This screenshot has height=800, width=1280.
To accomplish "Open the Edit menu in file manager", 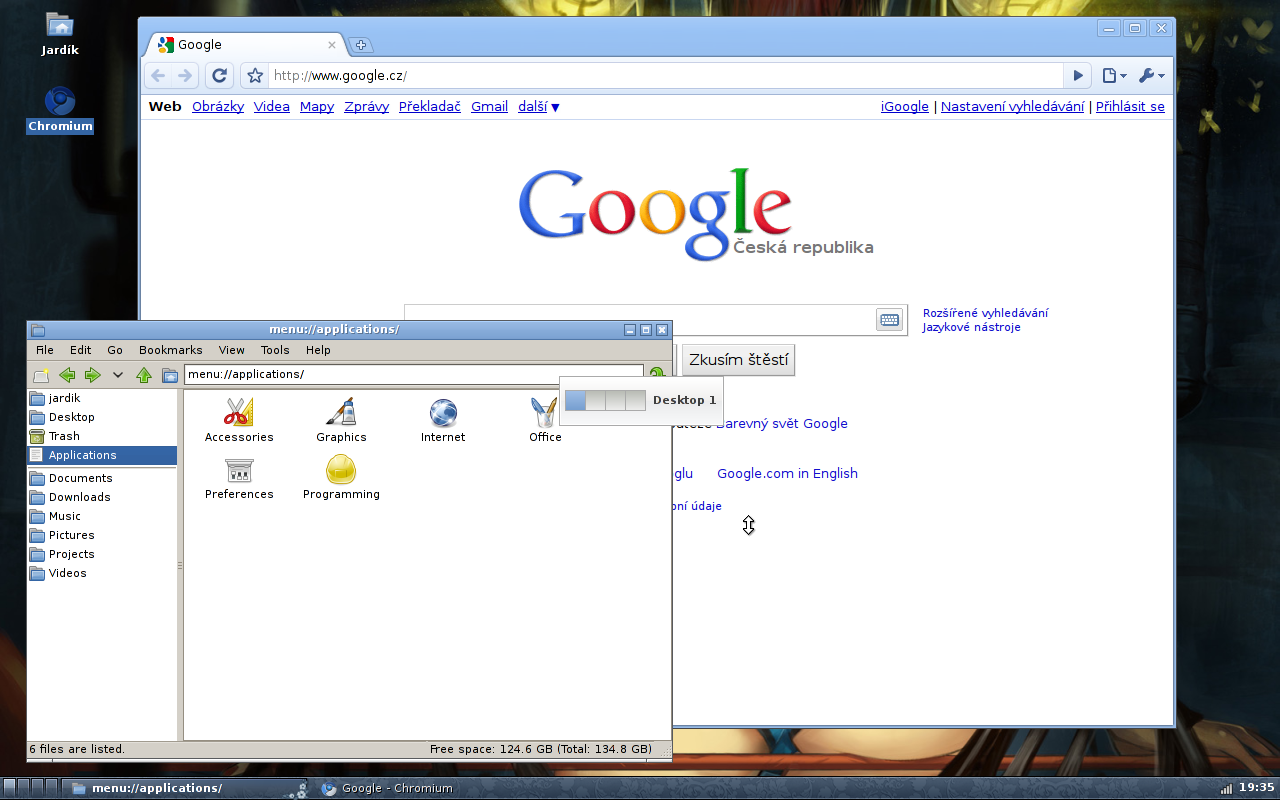I will click(x=81, y=350).
